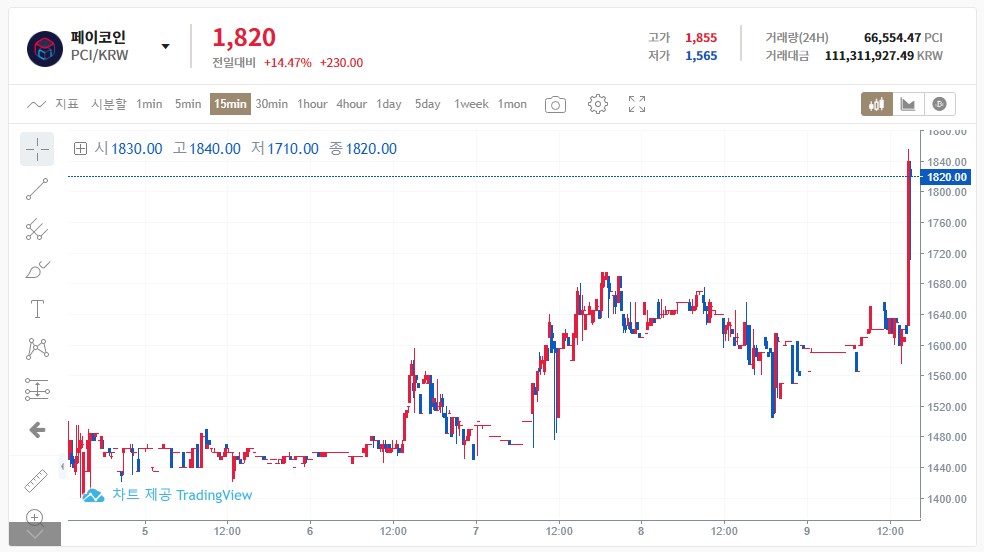Click the 66,554.47 PCI volume value
This screenshot has width=984, height=552.
(903, 38)
